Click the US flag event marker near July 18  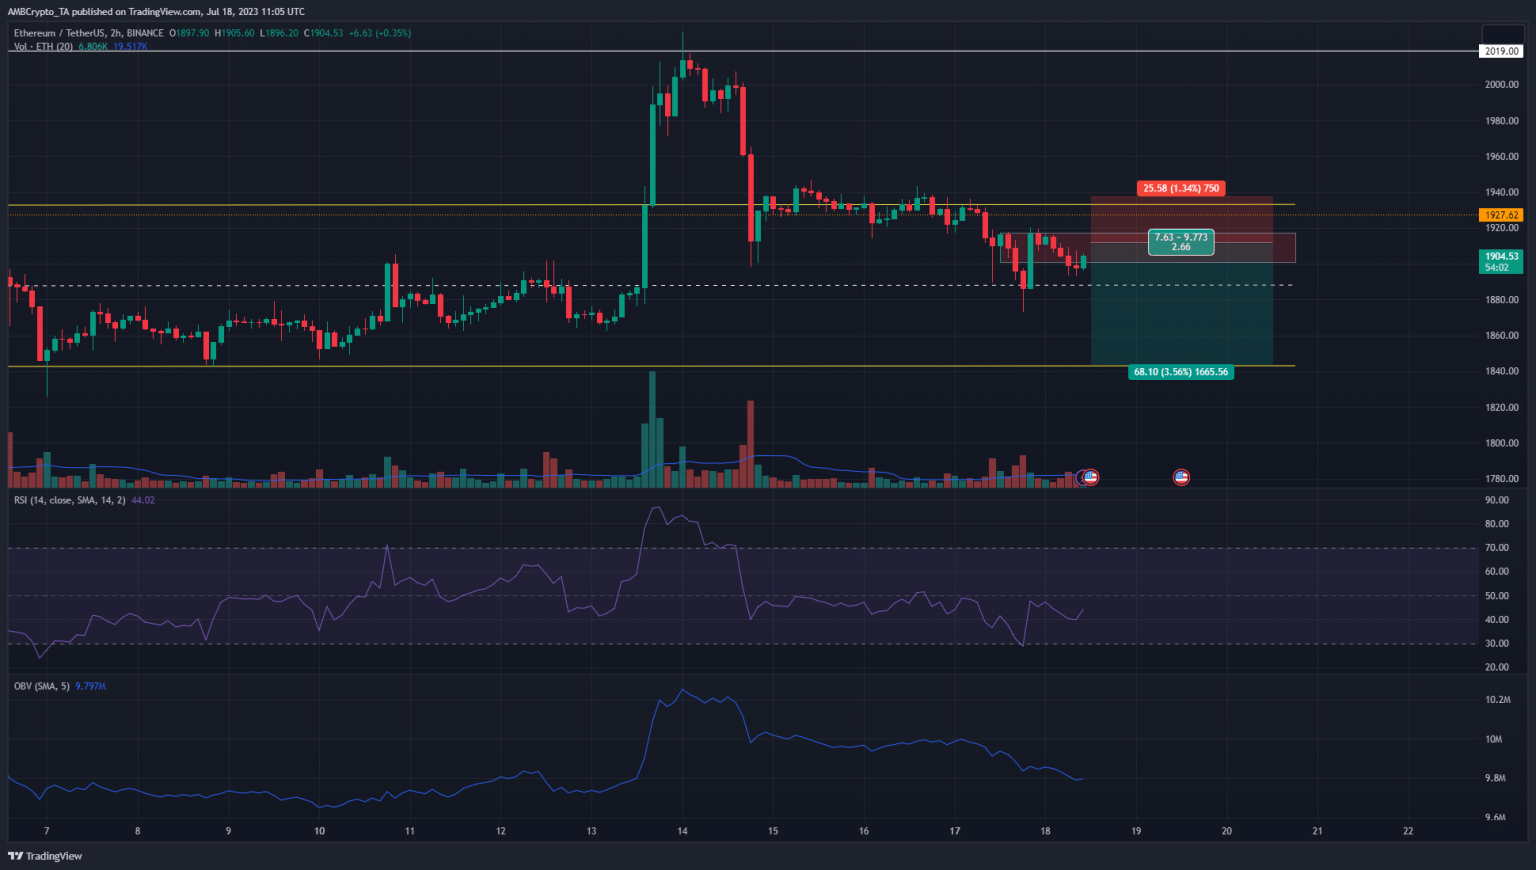[x=1089, y=477]
